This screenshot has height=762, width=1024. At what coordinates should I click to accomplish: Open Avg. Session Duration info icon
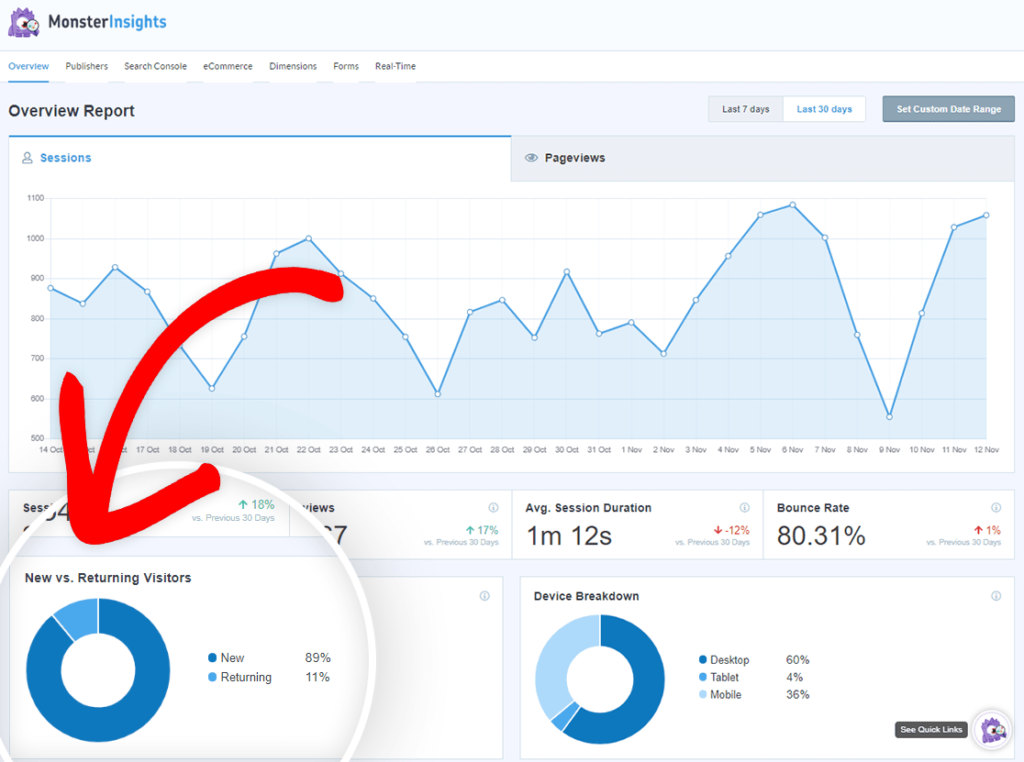[744, 507]
